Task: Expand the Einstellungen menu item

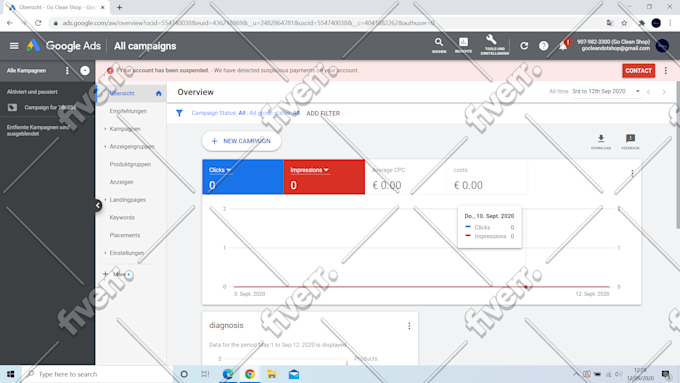Action: point(127,253)
